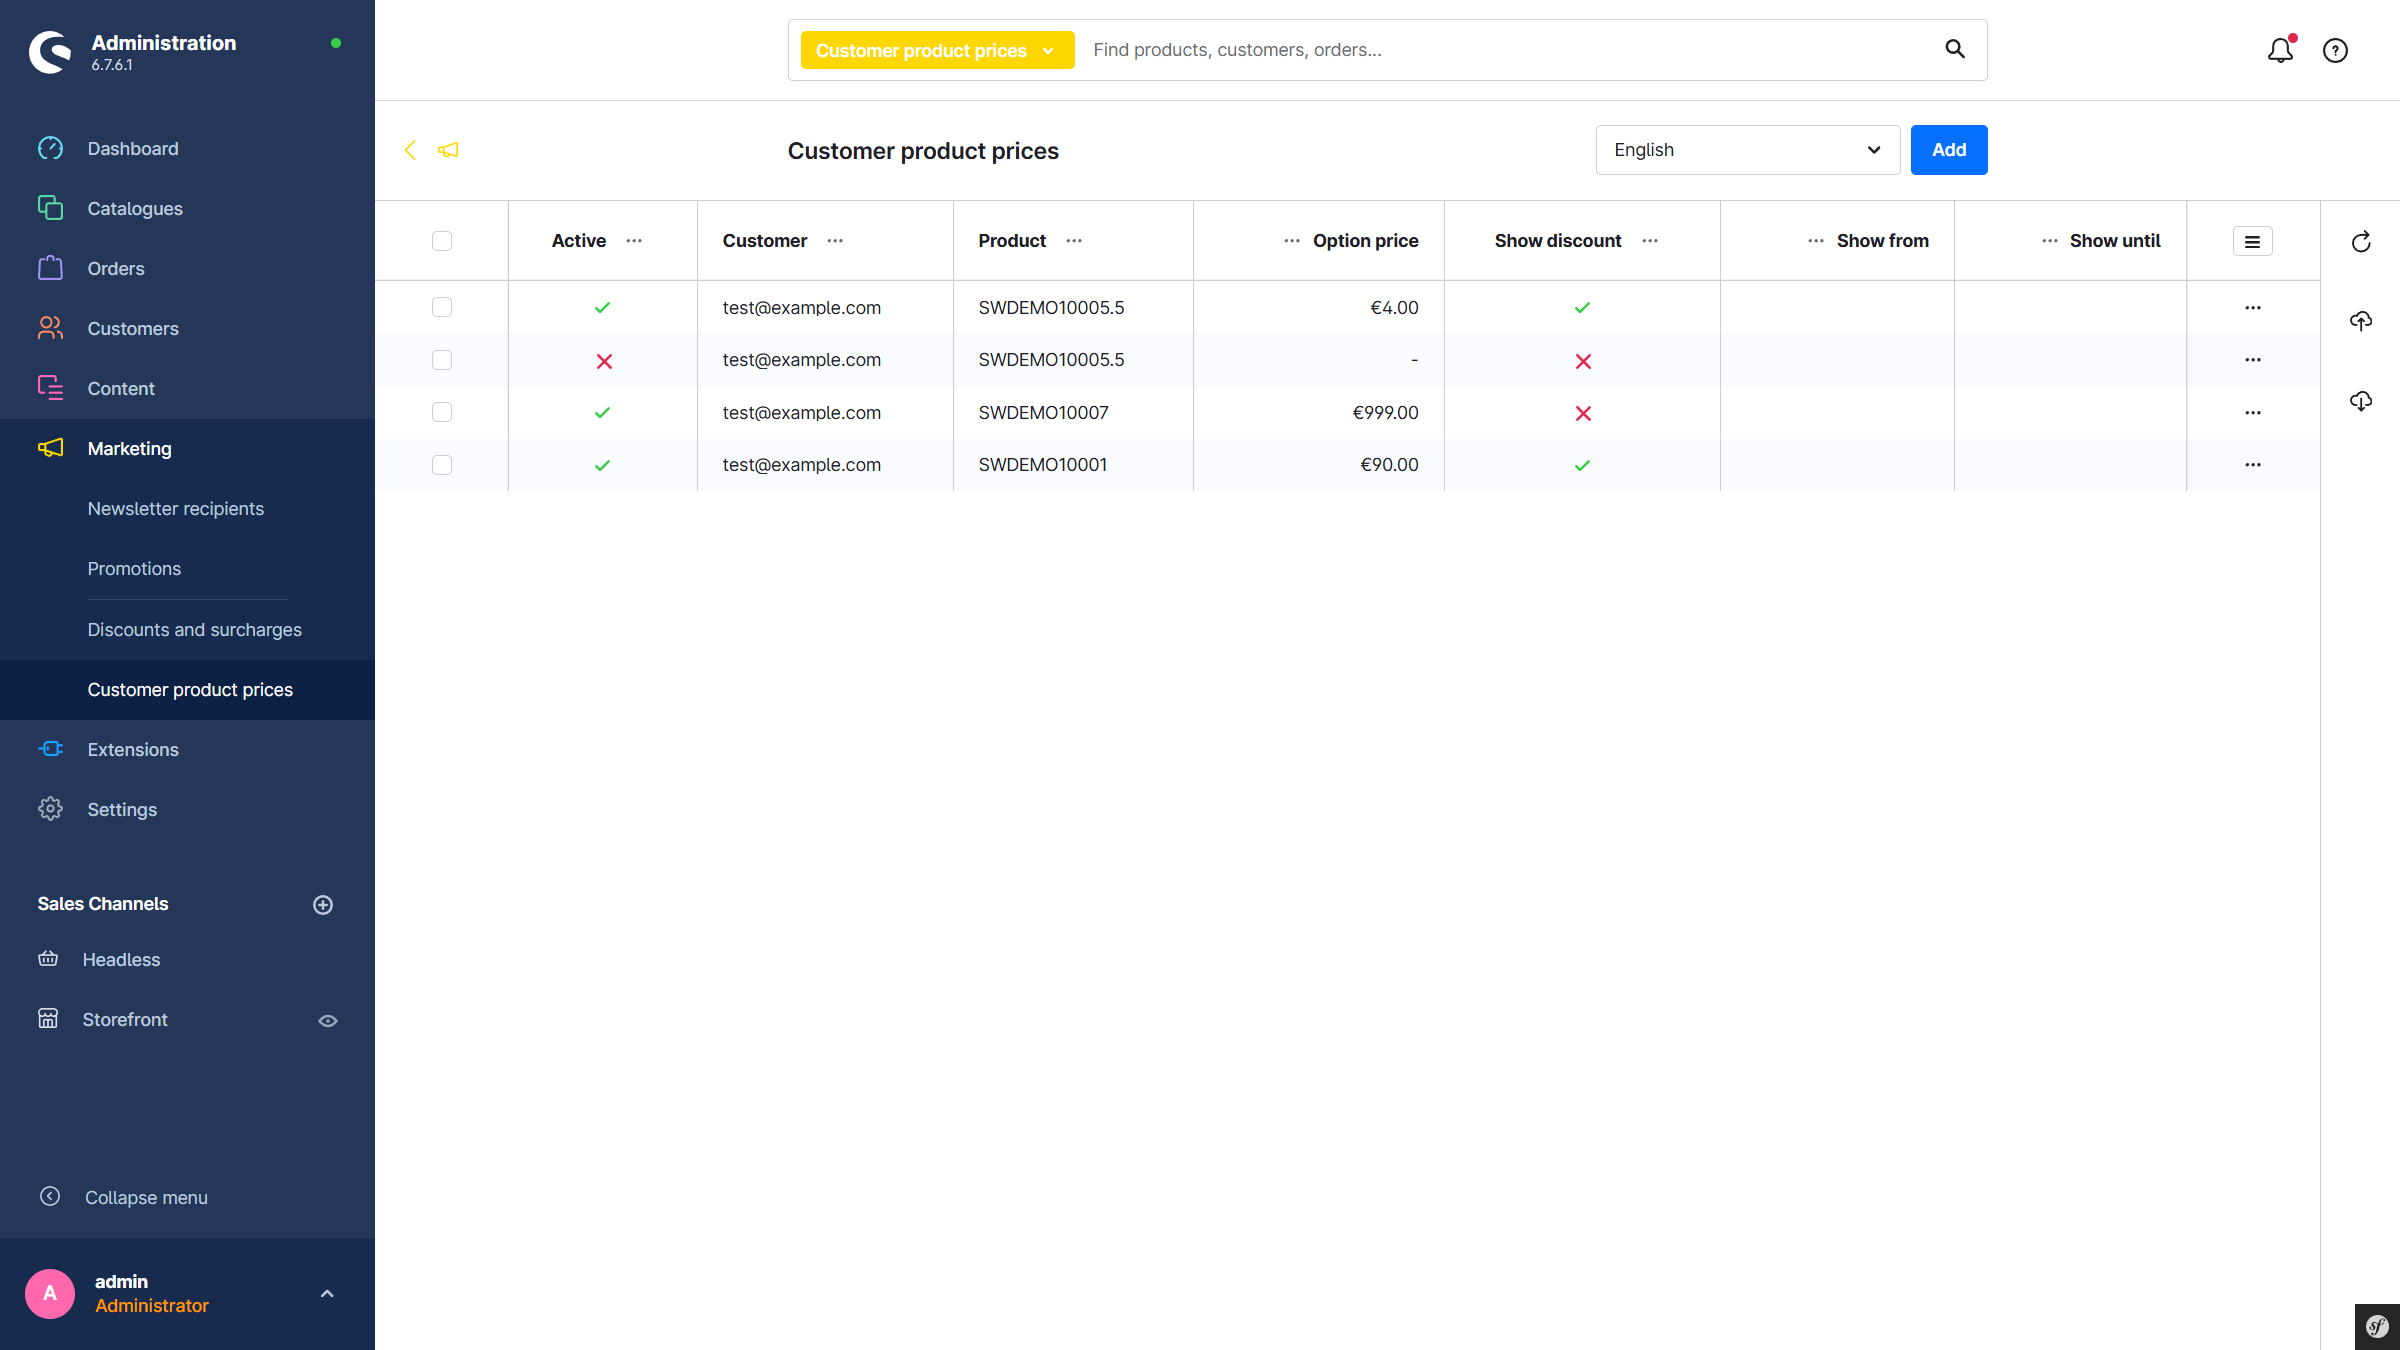The width and height of the screenshot is (2400, 1350).
Task: Open the help question mark icon
Action: pyautogui.click(x=2335, y=50)
